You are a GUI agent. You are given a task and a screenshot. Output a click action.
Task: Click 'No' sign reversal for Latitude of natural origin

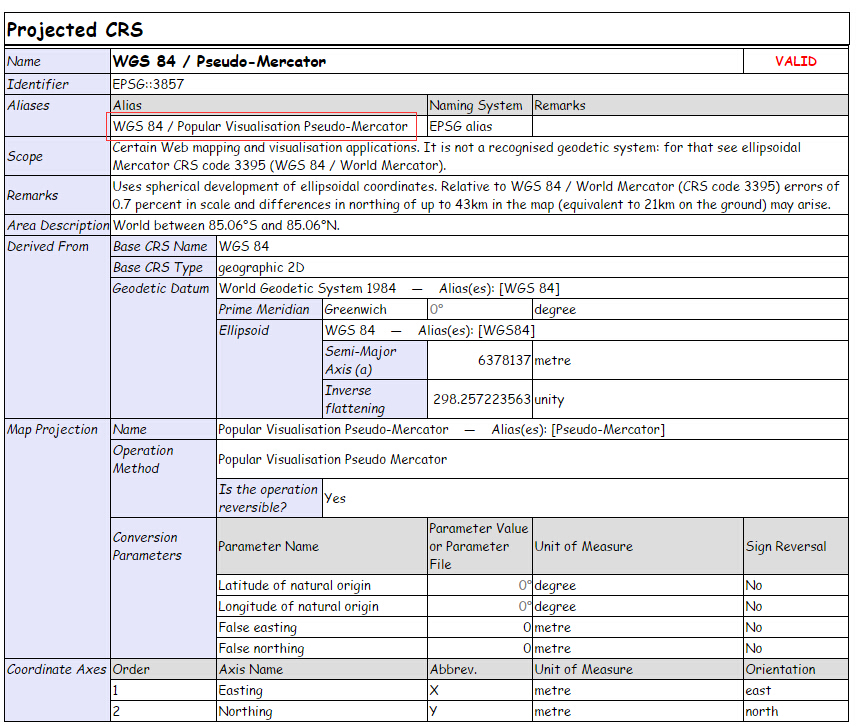pyautogui.click(x=754, y=585)
